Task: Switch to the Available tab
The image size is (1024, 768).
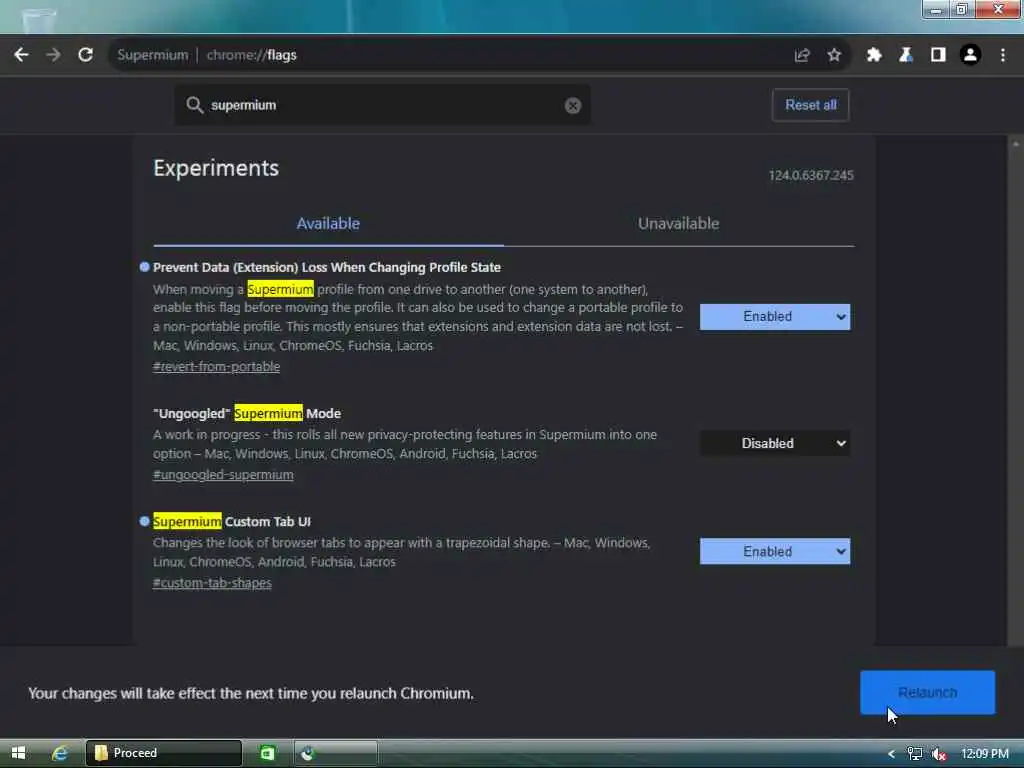Action: pyautogui.click(x=328, y=224)
